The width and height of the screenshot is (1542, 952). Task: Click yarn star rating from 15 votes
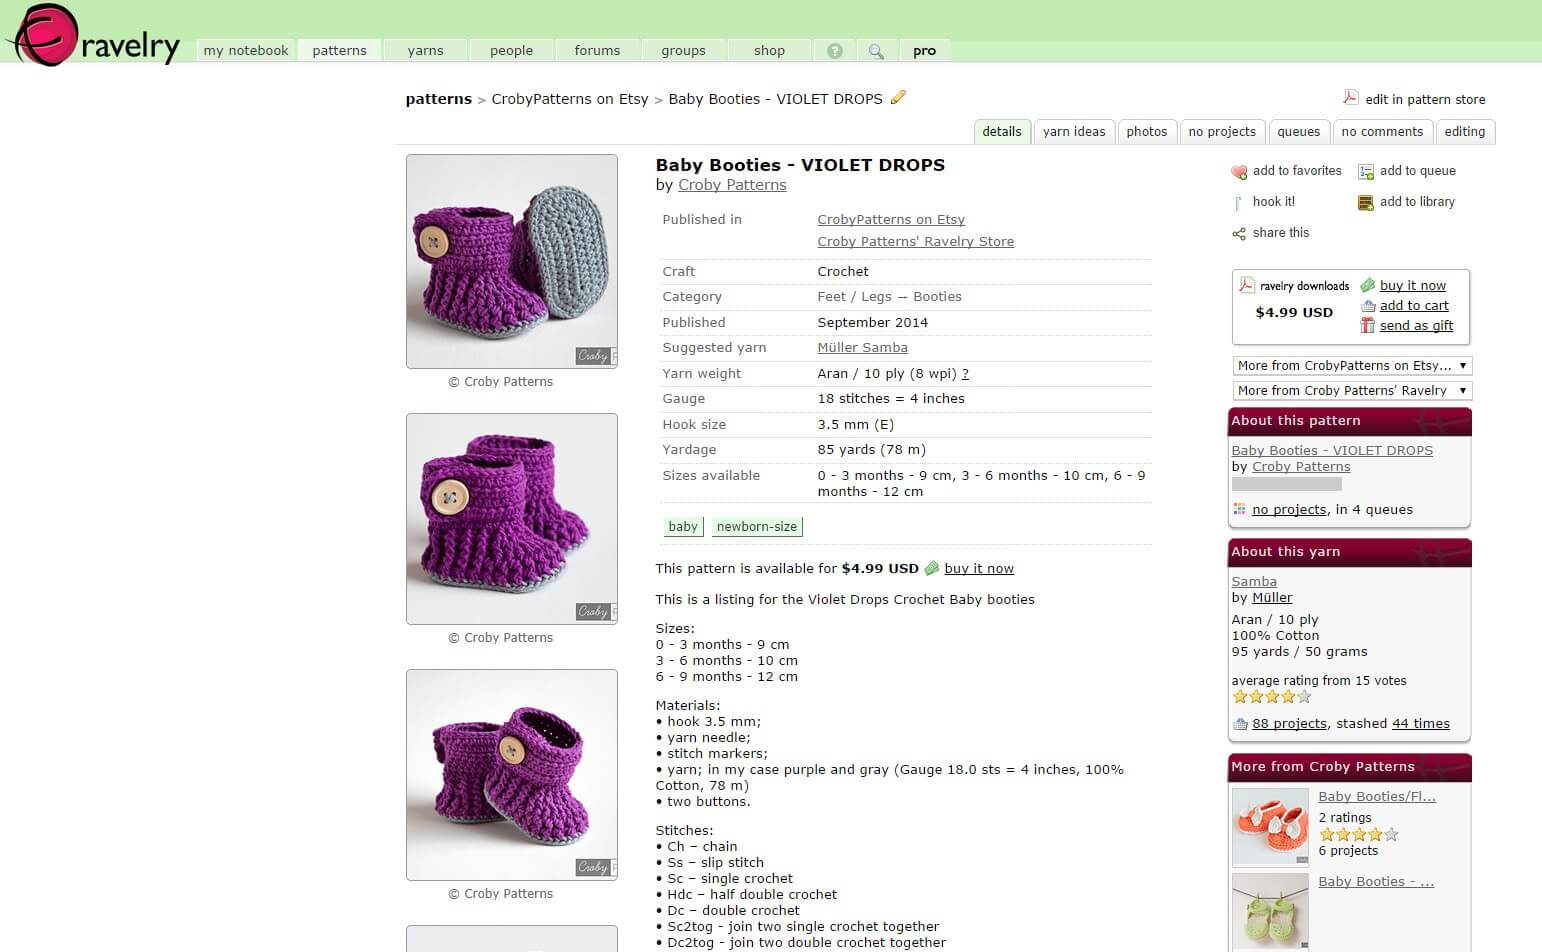pyautogui.click(x=1272, y=697)
